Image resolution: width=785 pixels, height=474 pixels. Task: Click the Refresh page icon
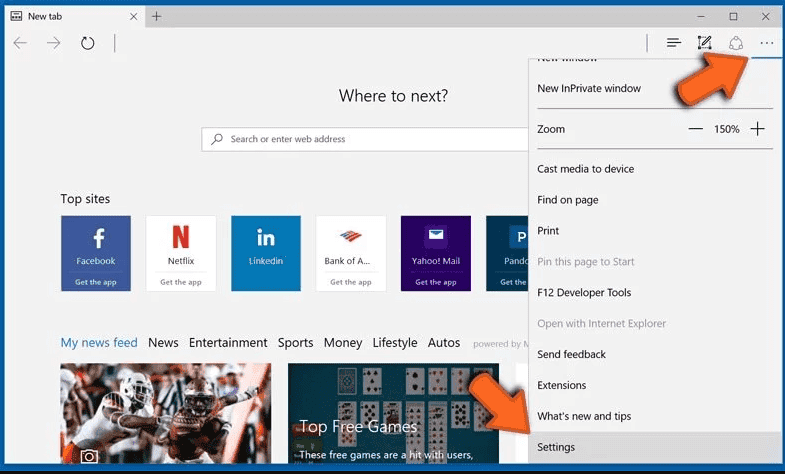tap(88, 43)
